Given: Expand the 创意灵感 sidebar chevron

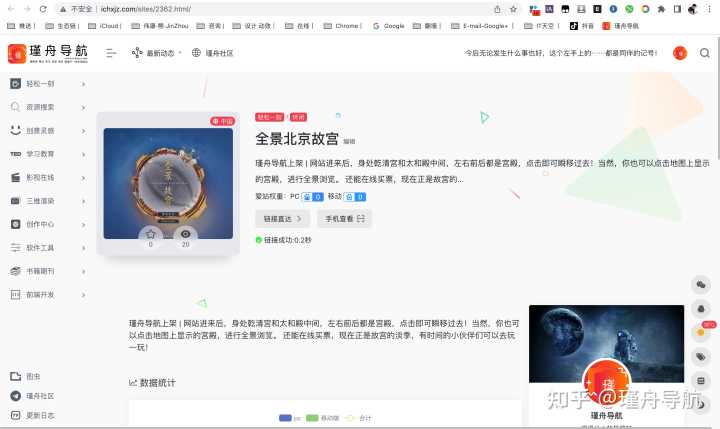Looking at the screenshot, I should click(x=83, y=131).
